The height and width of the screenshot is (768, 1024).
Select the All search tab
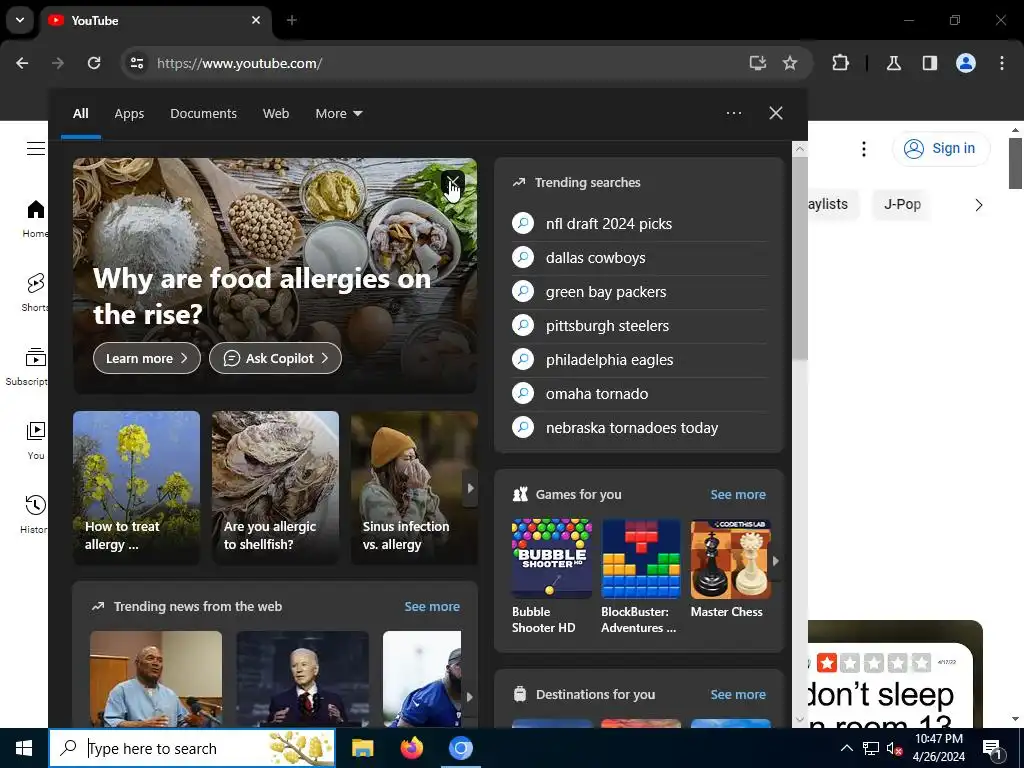click(x=81, y=114)
